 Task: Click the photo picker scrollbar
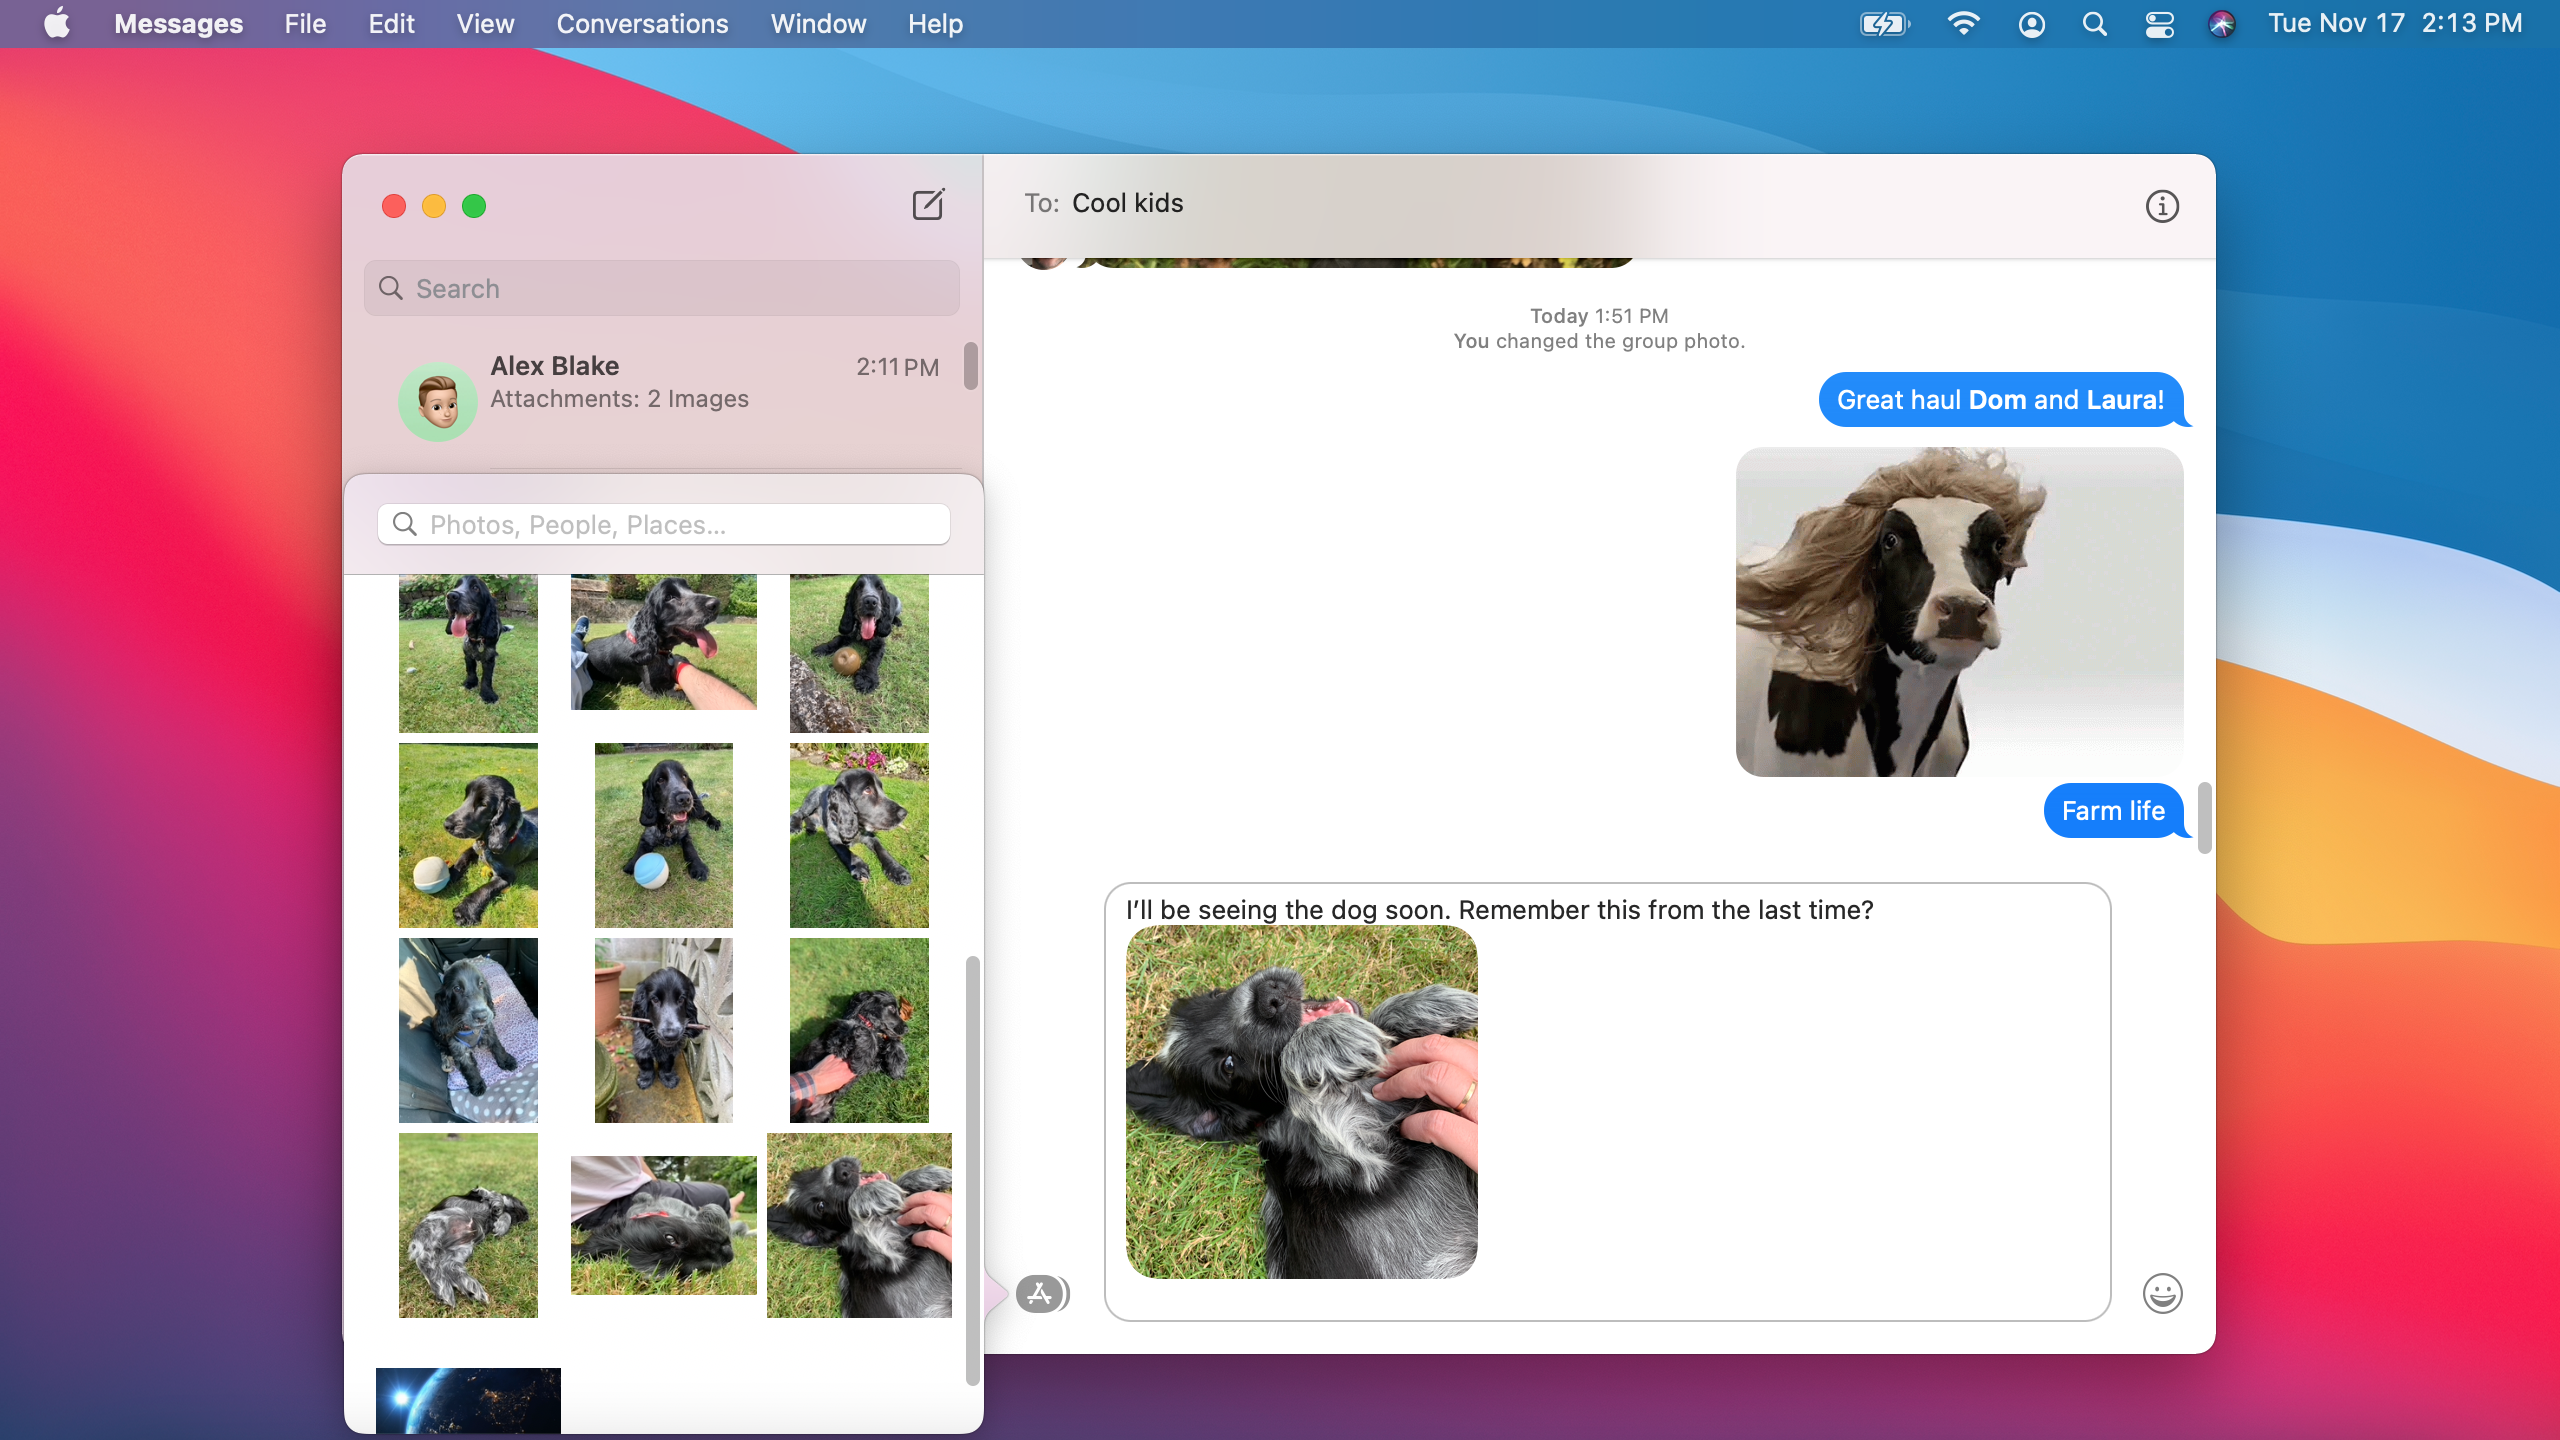[972, 1170]
